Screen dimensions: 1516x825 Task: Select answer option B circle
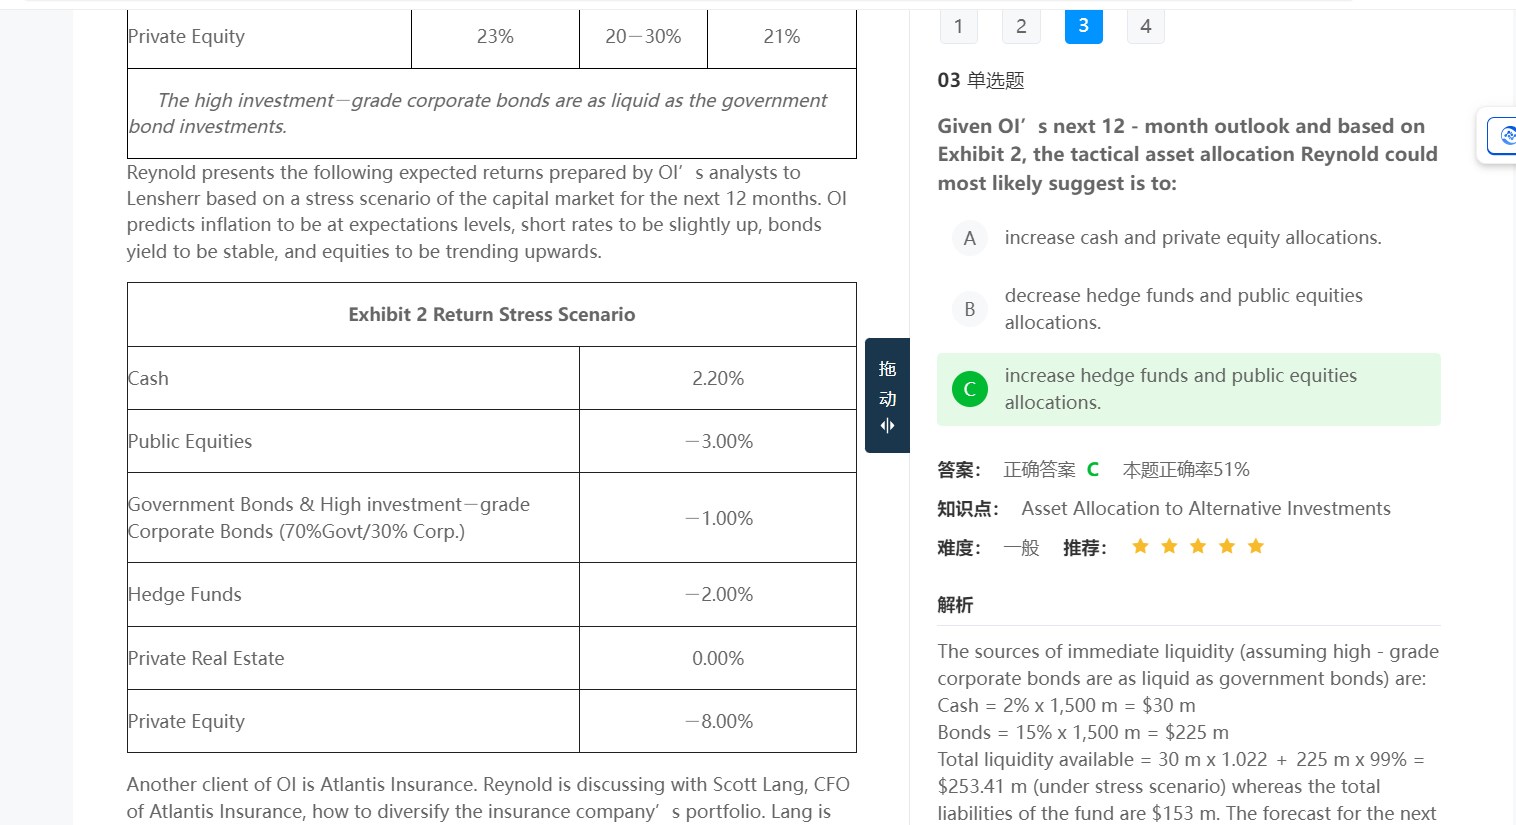pyautogui.click(x=969, y=309)
